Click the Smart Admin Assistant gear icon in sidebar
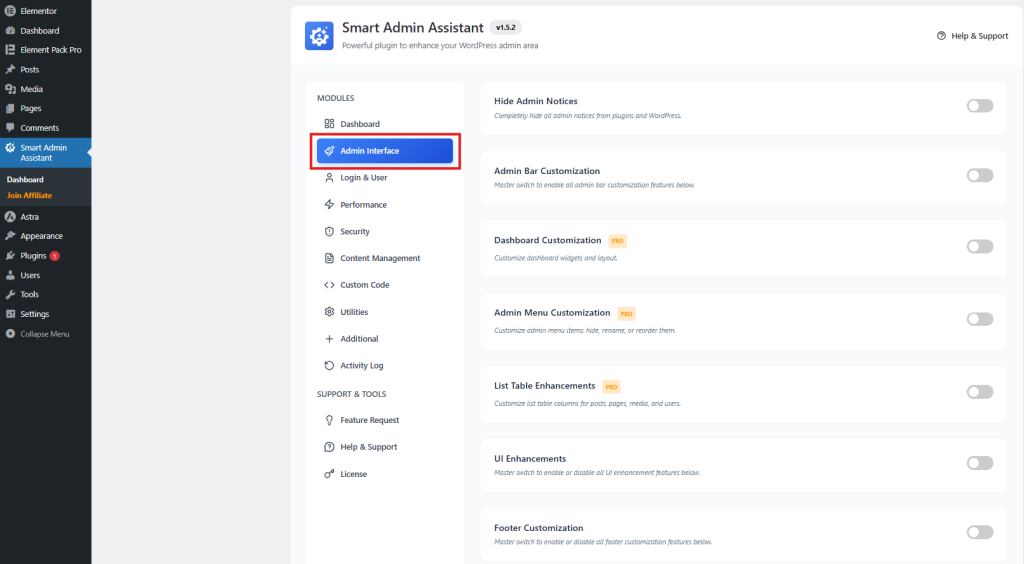Image resolution: width=1024 pixels, height=564 pixels. pos(10,148)
